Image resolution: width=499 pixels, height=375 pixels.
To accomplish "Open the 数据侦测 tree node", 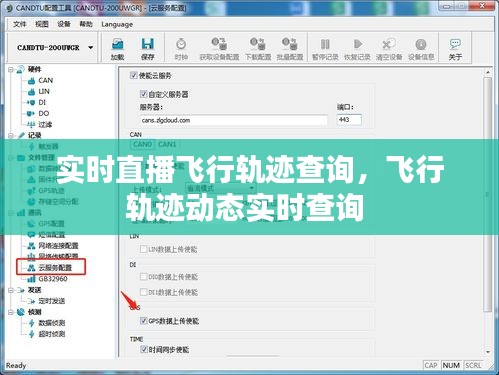I will click(47, 323).
